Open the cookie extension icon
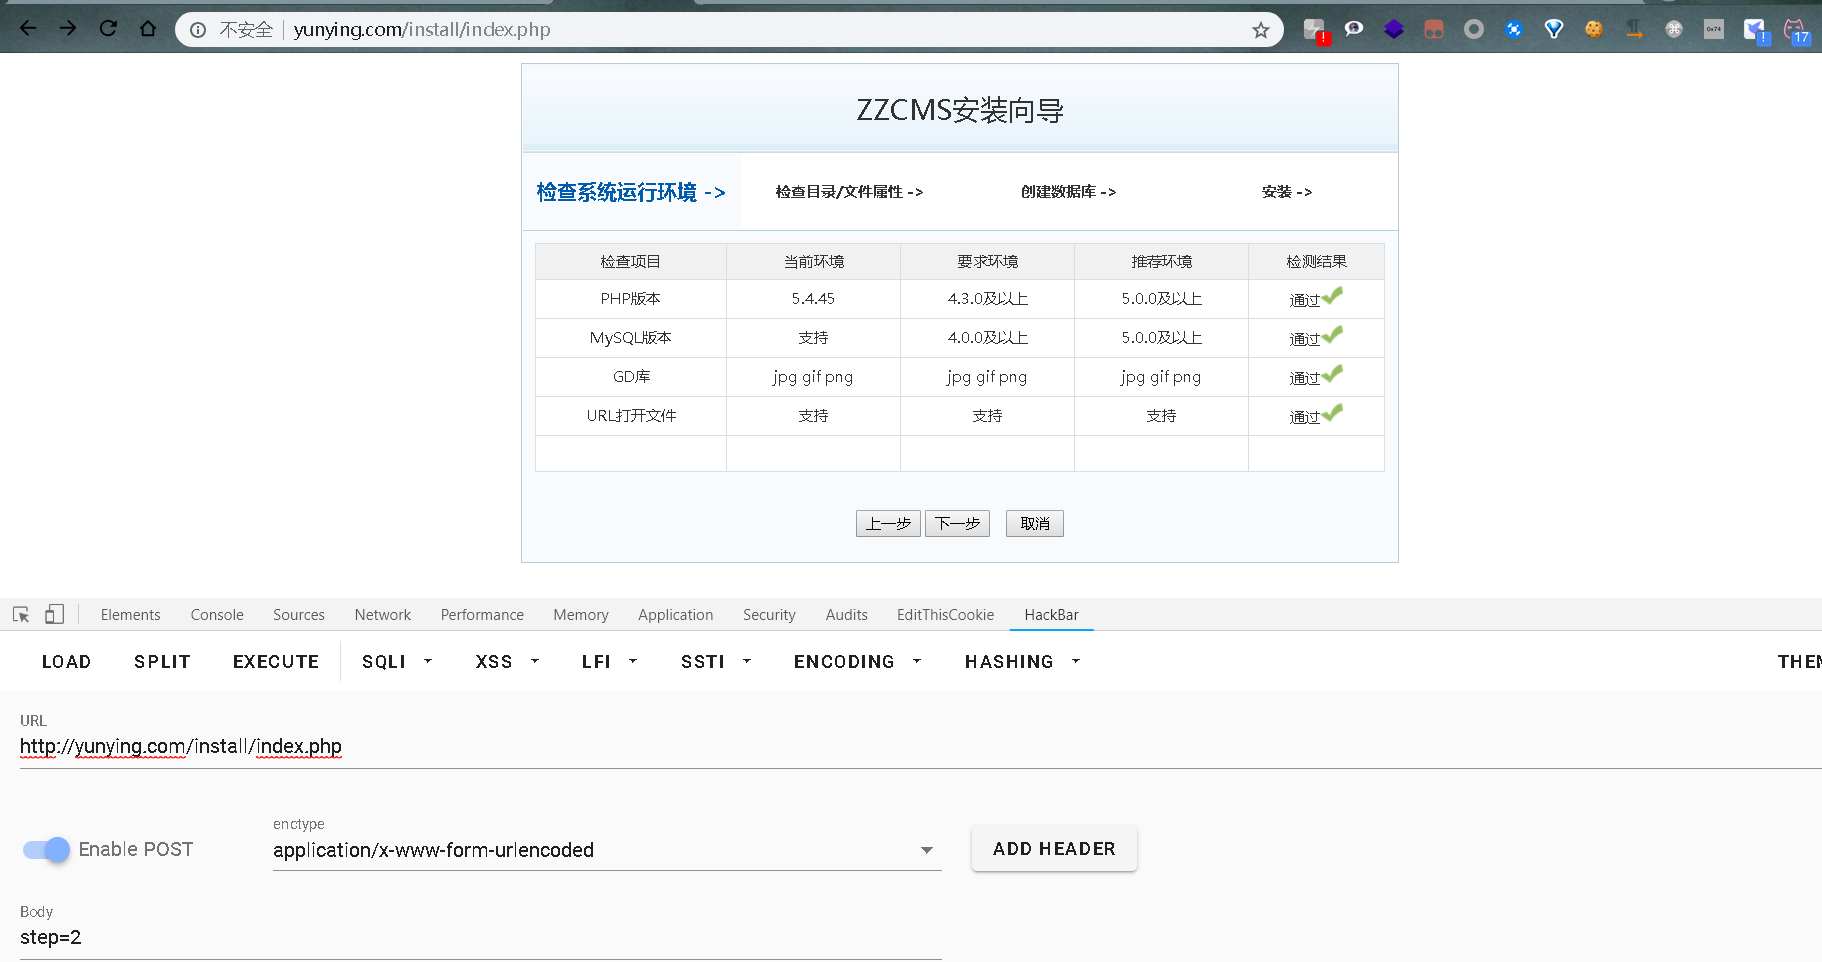1822x962 pixels. tap(1594, 30)
